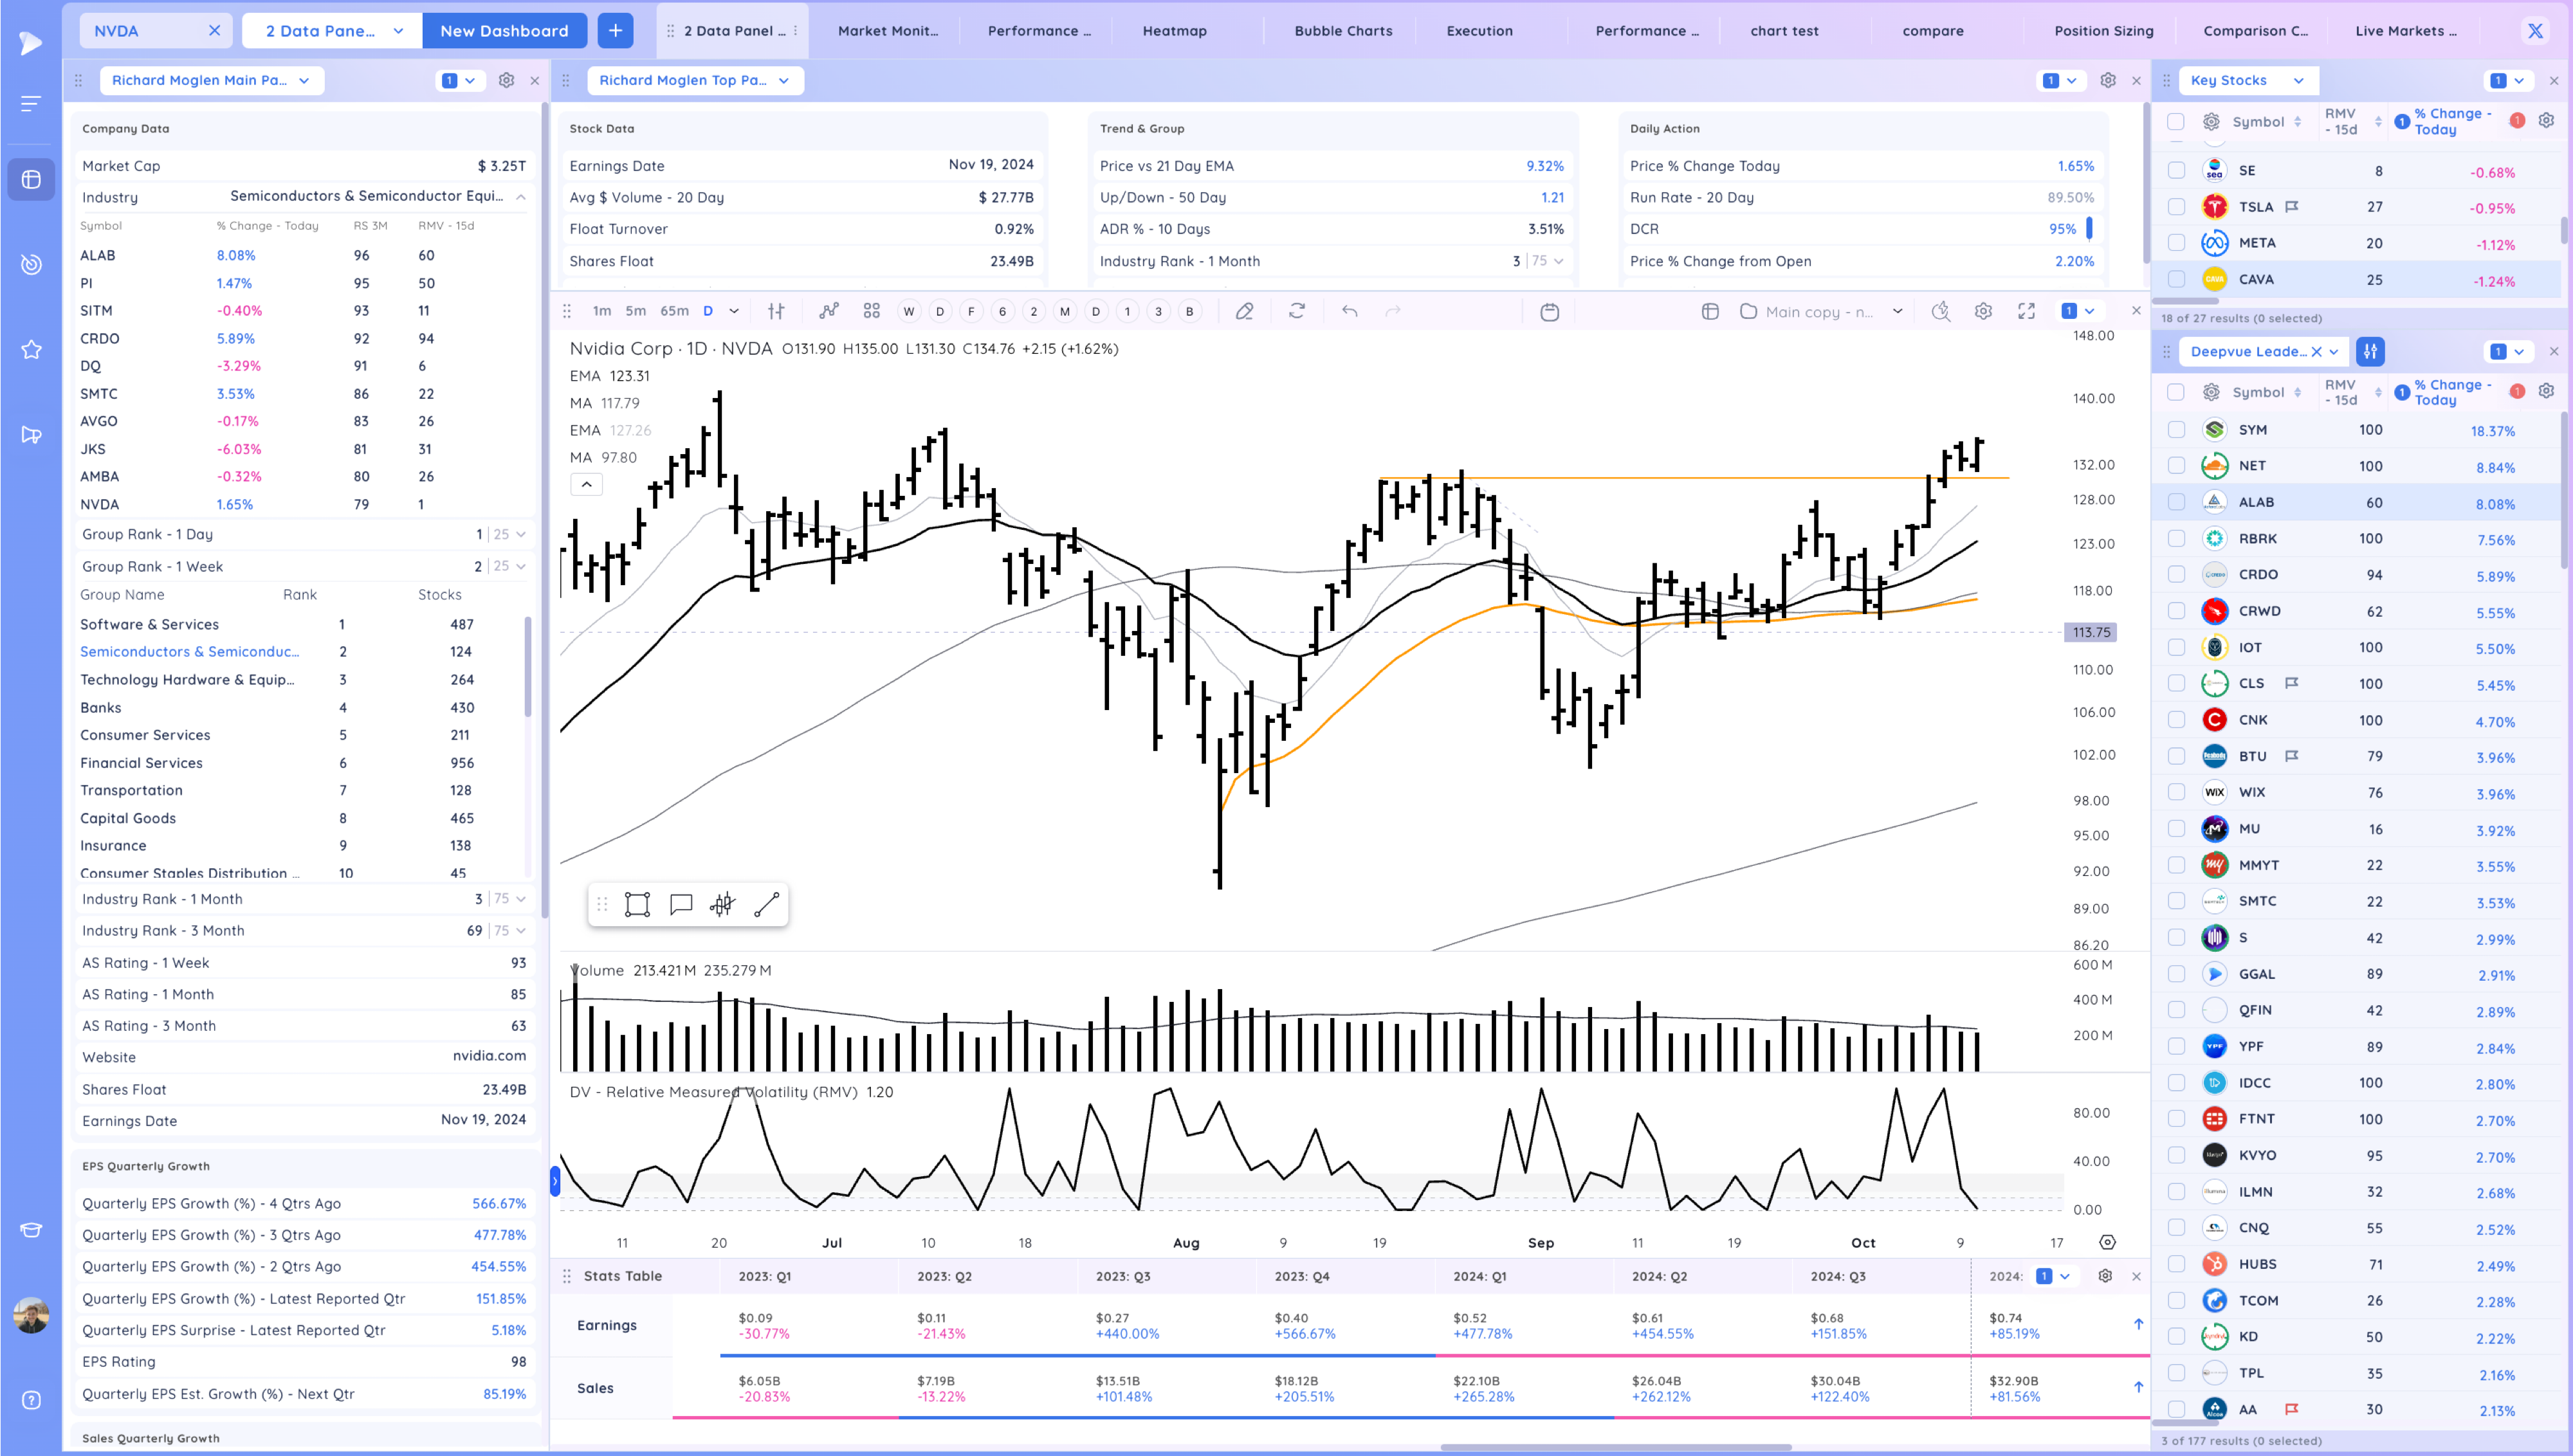Check the TSLA row checkbox
The image size is (2573, 1456).
2176,207
